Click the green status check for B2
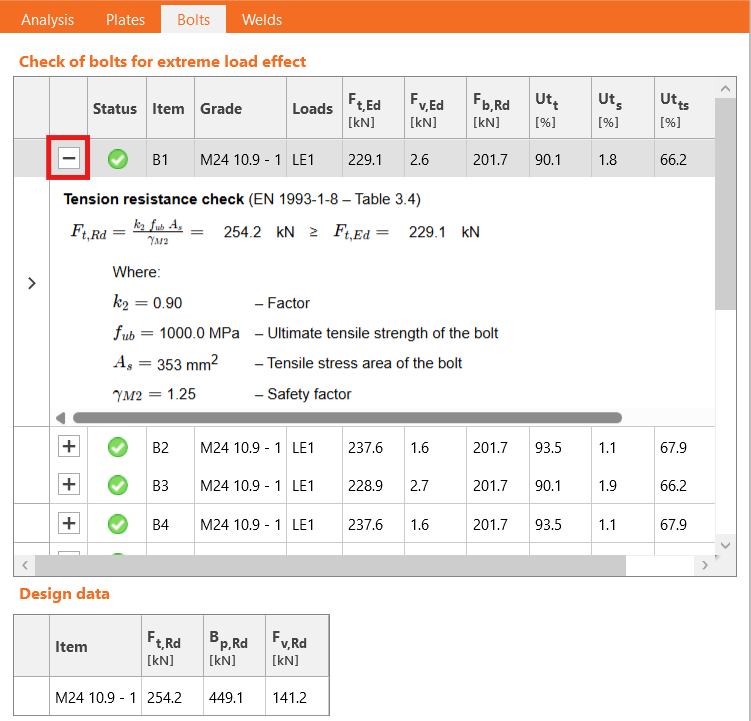 click(118, 448)
